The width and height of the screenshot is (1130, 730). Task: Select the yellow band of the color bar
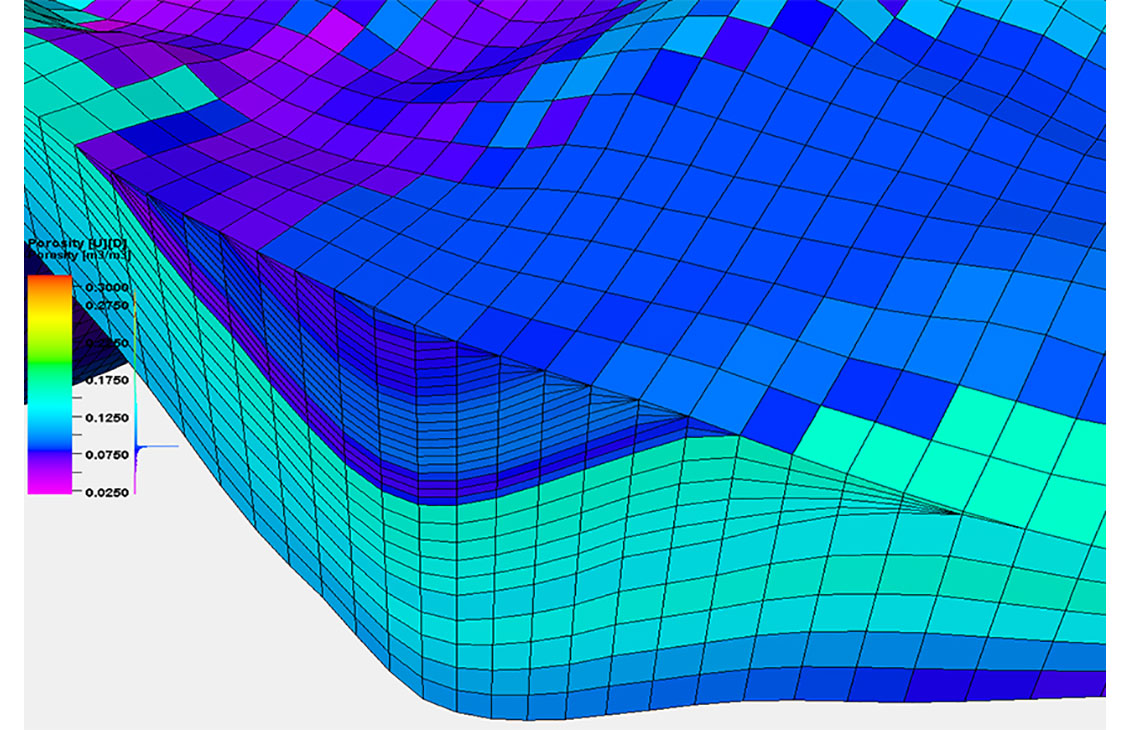(x=48, y=316)
